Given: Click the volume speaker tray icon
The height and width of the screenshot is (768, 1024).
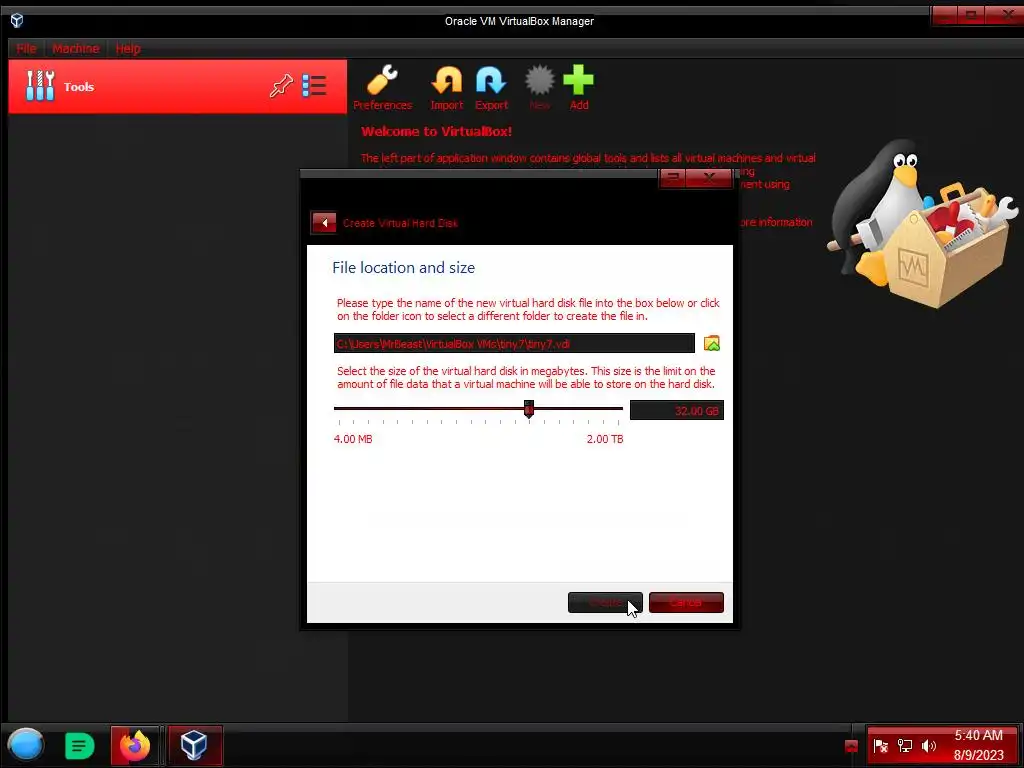Looking at the screenshot, I should coord(929,746).
